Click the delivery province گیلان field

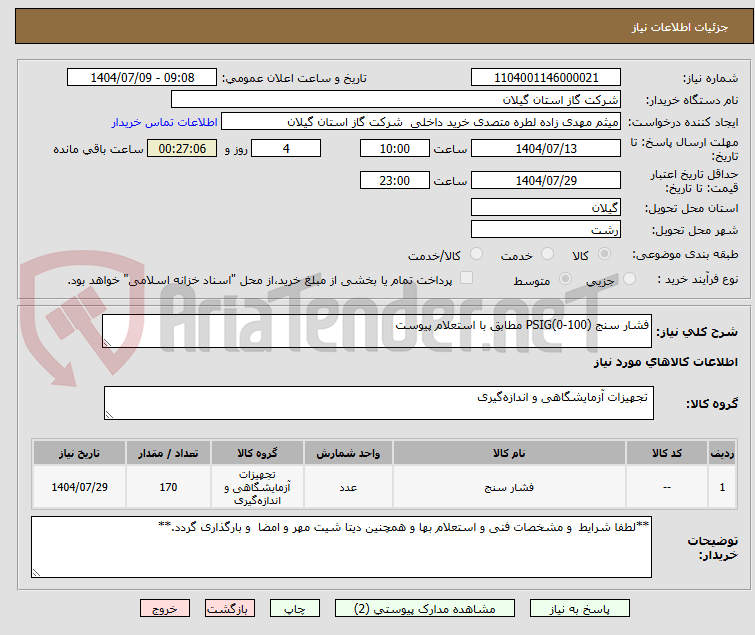(x=546, y=207)
